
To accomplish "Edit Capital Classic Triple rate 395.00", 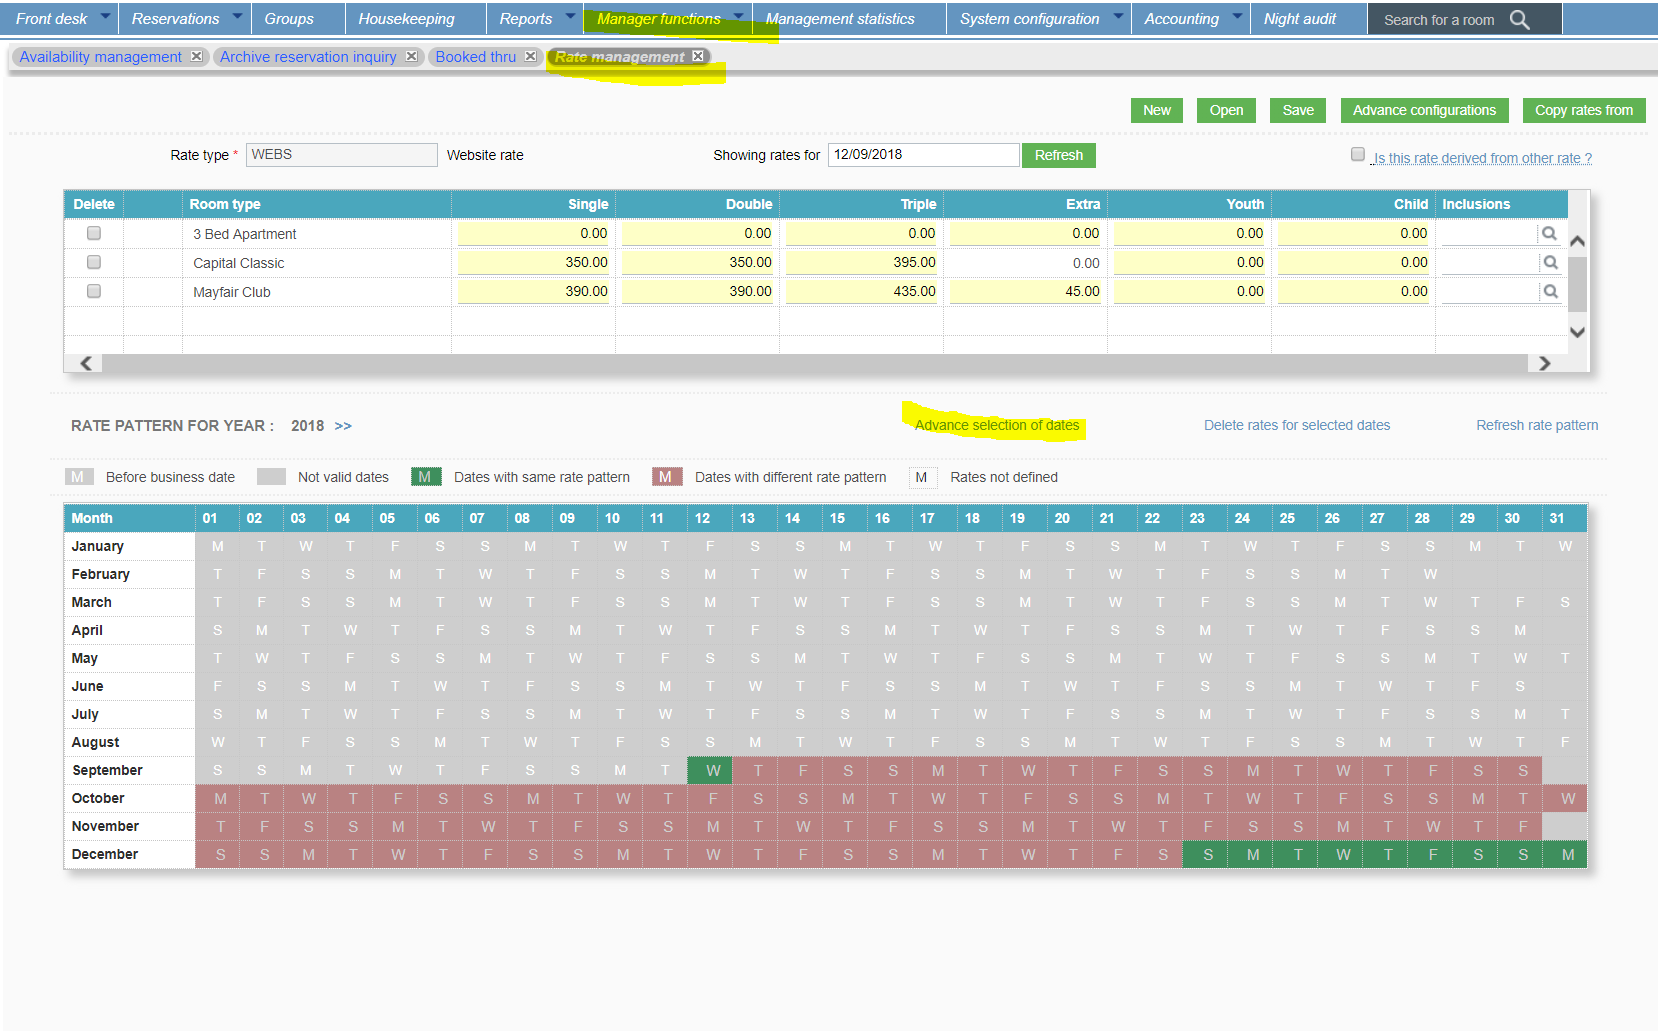I will 862,263.
